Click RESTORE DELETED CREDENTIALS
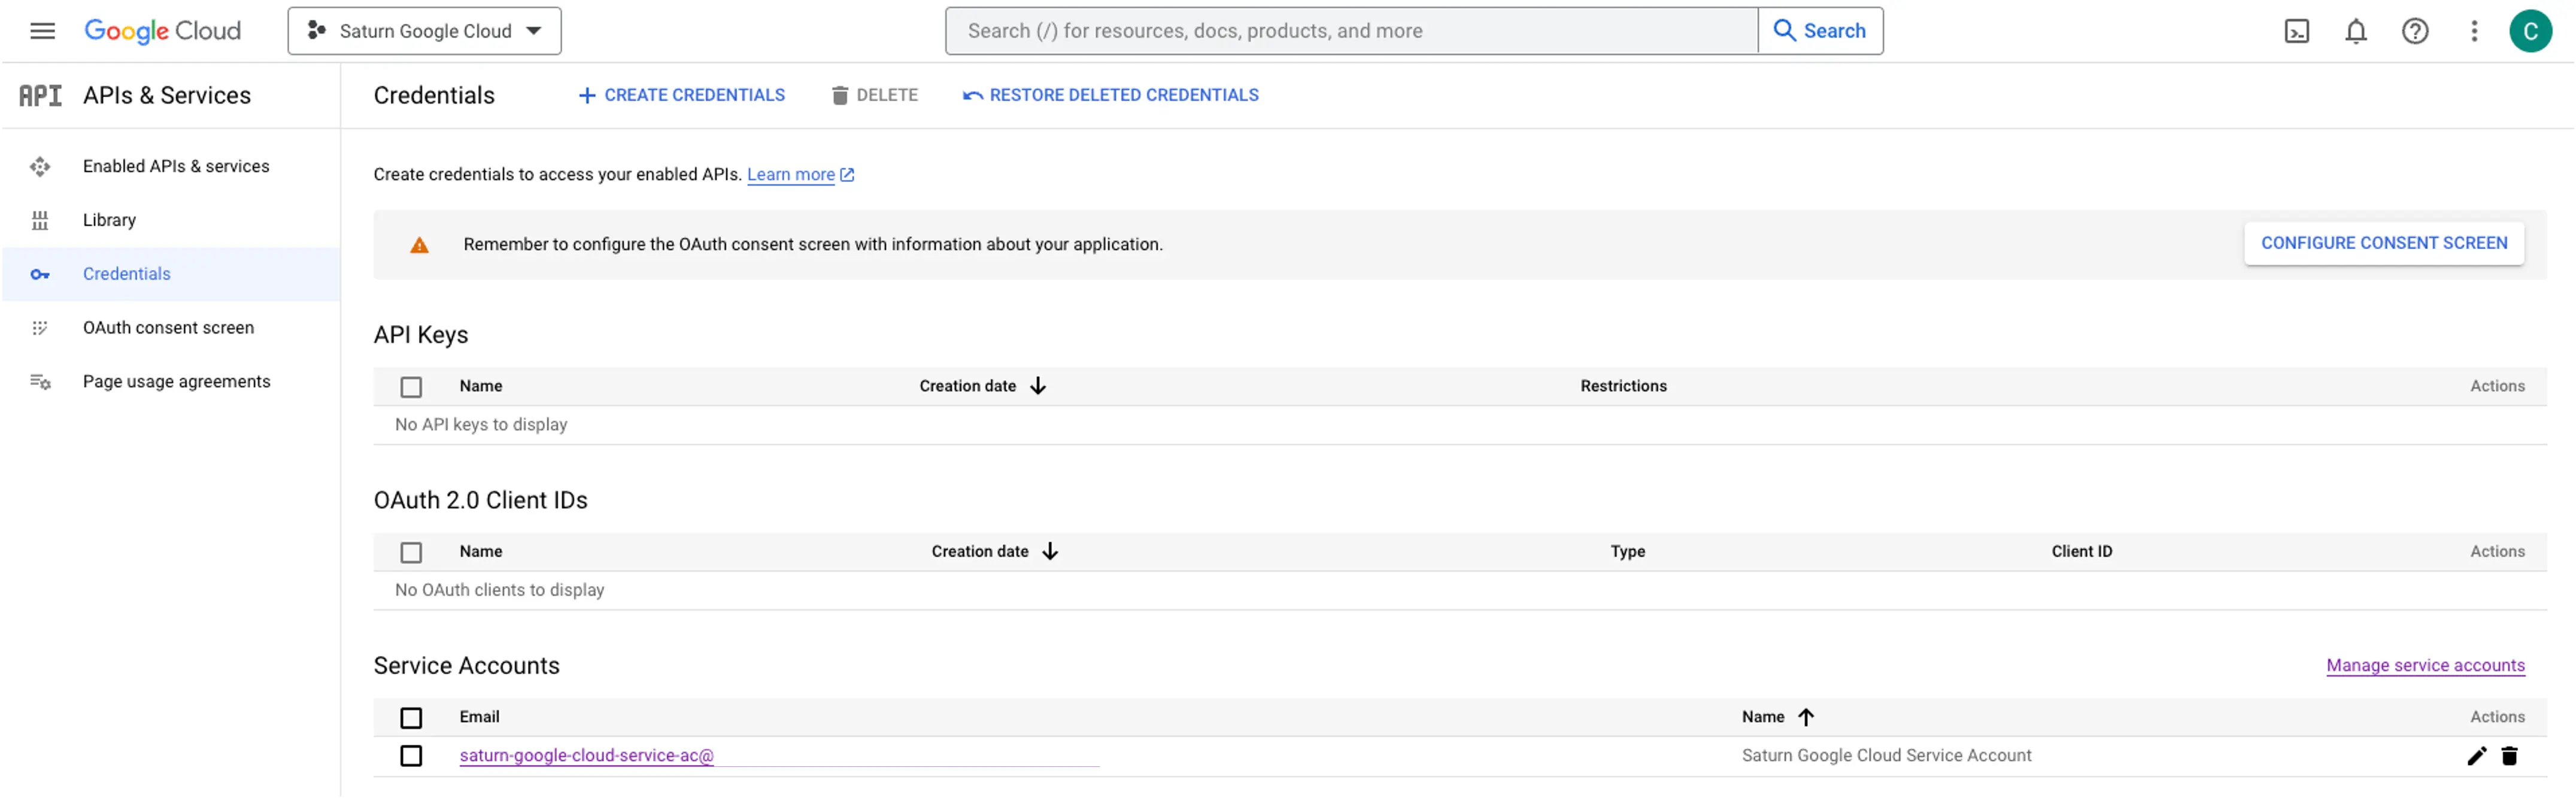The image size is (2576, 798). (1110, 95)
